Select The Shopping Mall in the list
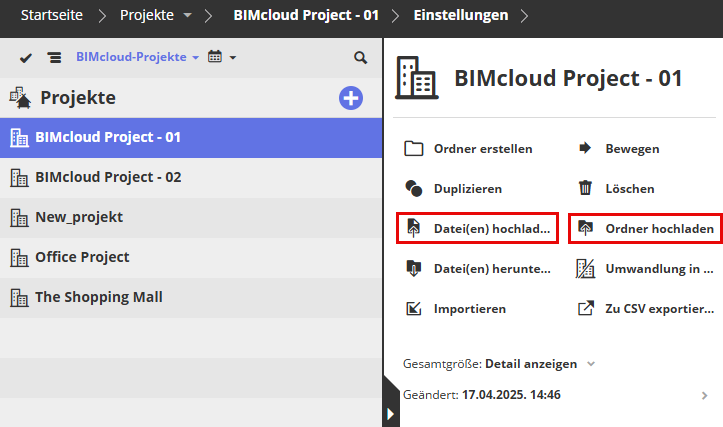723x427 pixels. pyautogui.click(x=191, y=297)
